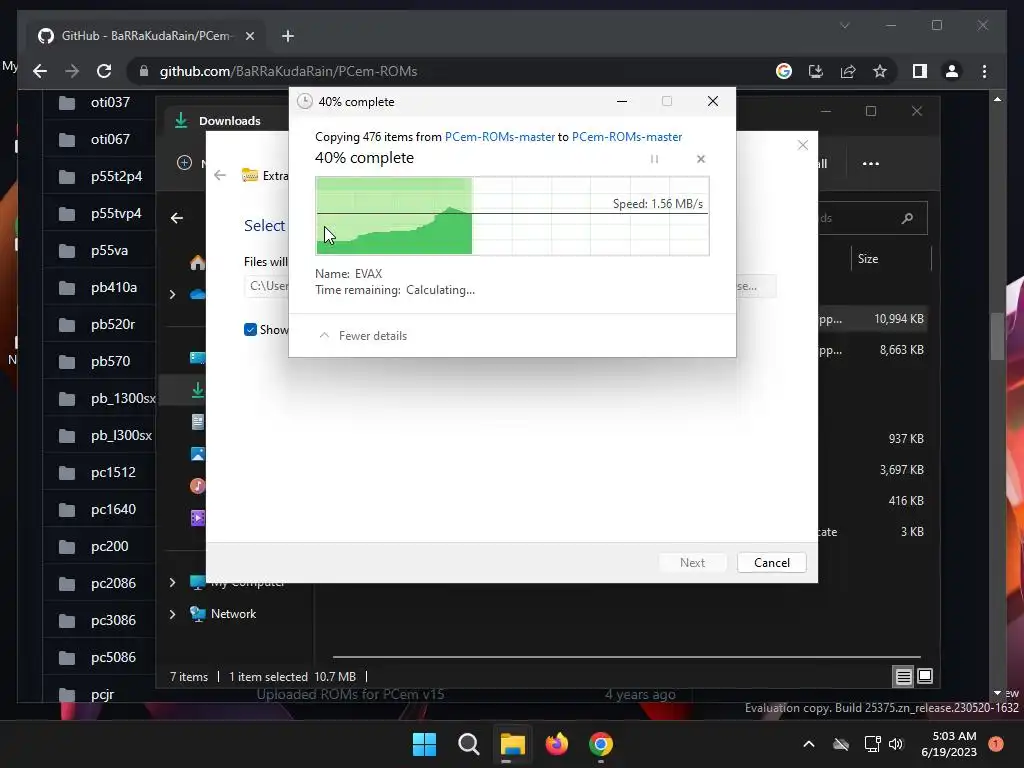Sort by Size column header
The image size is (1024, 768).
tap(868, 259)
